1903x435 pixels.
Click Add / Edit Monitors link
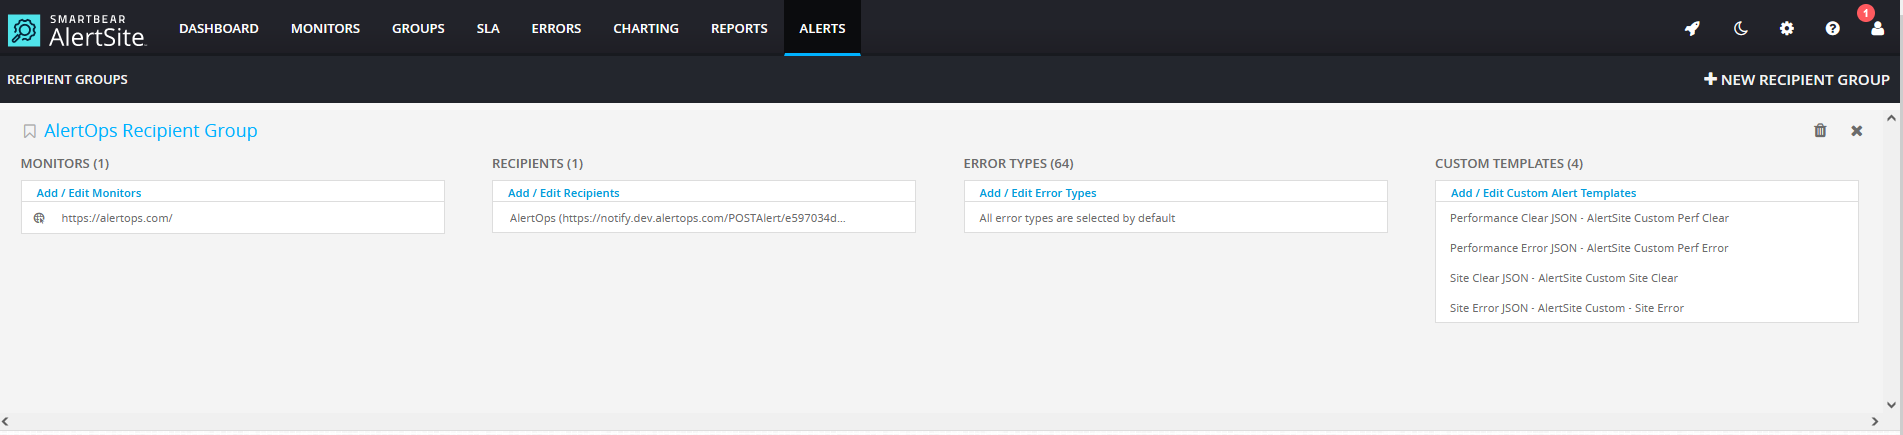[x=89, y=193]
